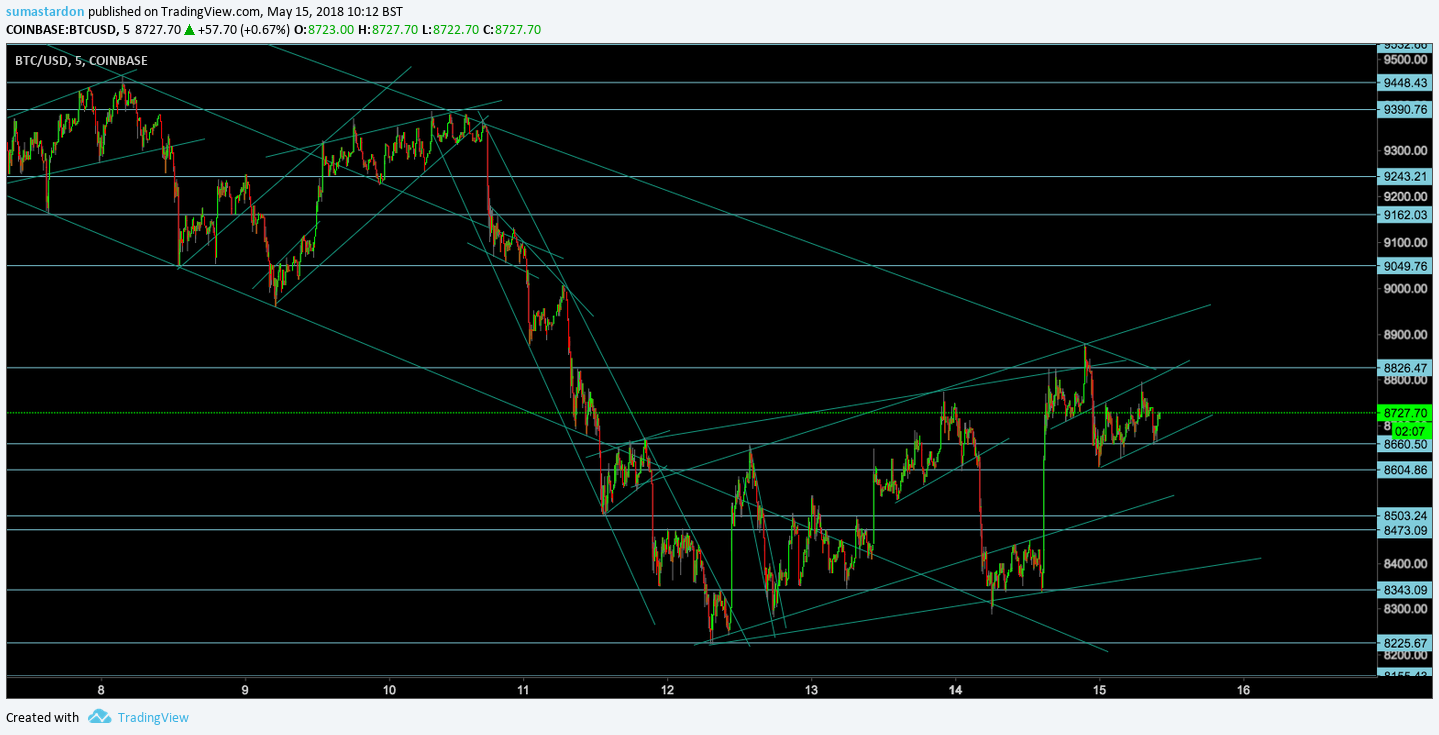Click the green current price label 8727.70
This screenshot has height=735, width=1439.
click(x=1407, y=413)
